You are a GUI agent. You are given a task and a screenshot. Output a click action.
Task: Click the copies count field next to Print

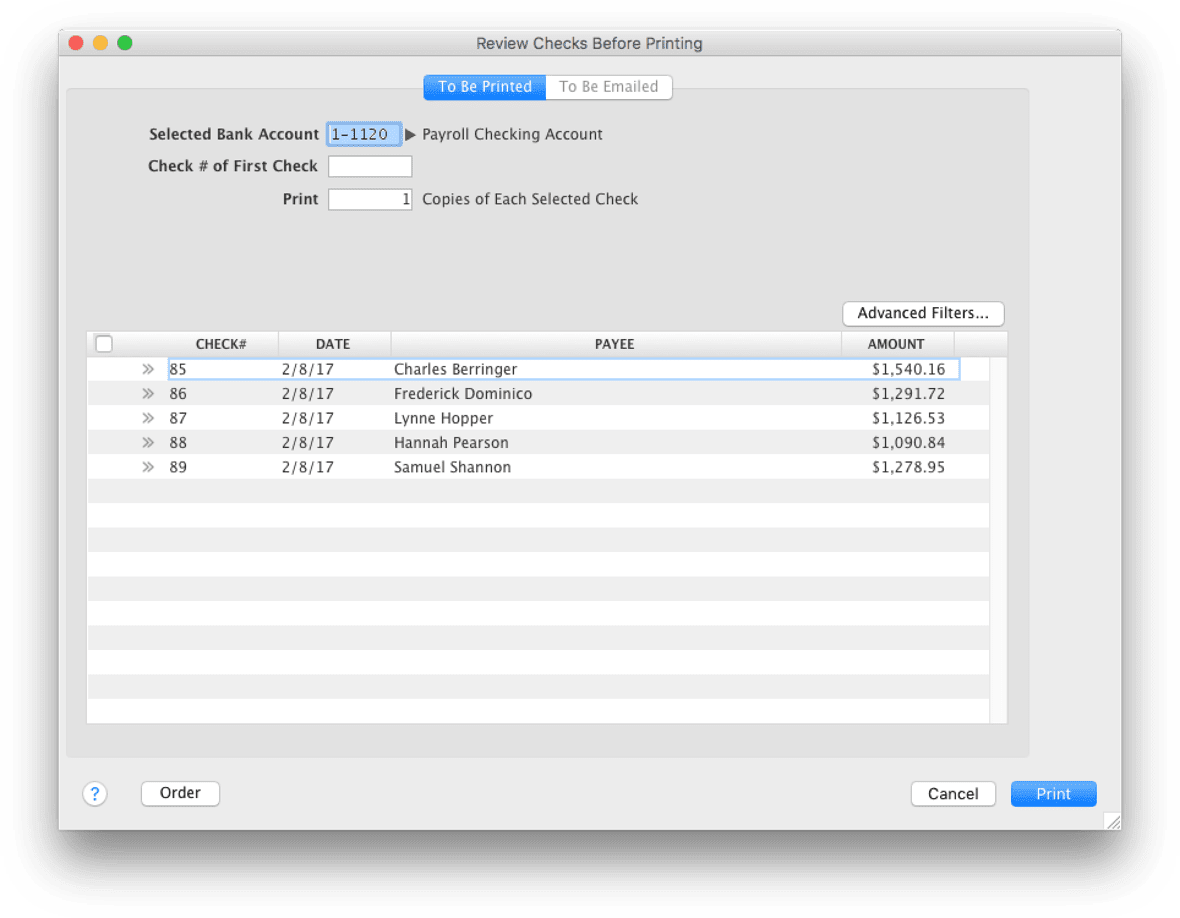(370, 199)
